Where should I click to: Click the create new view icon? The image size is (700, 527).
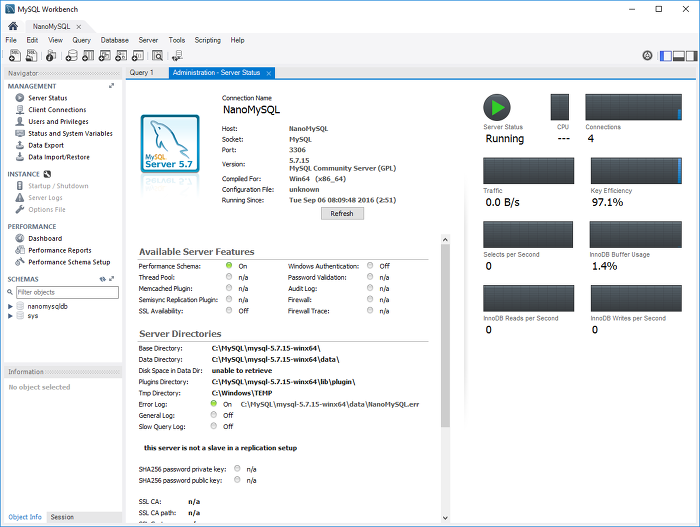105,55
